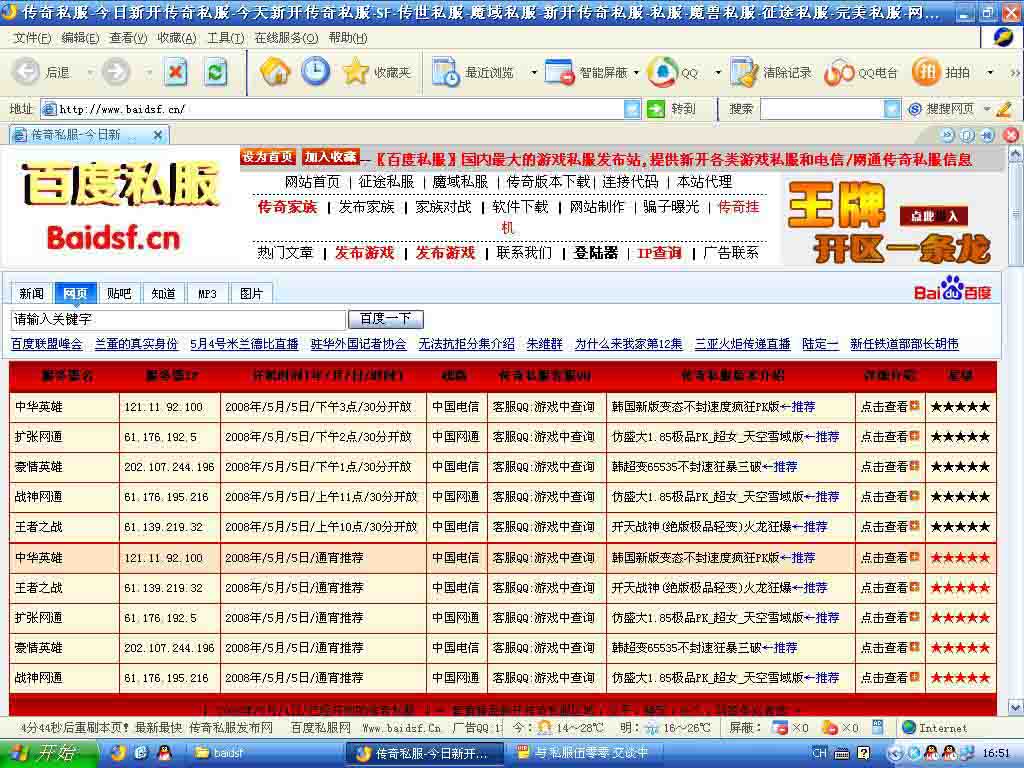The image size is (1024, 768).
Task: Click the 百度一下 search button
Action: [386, 319]
